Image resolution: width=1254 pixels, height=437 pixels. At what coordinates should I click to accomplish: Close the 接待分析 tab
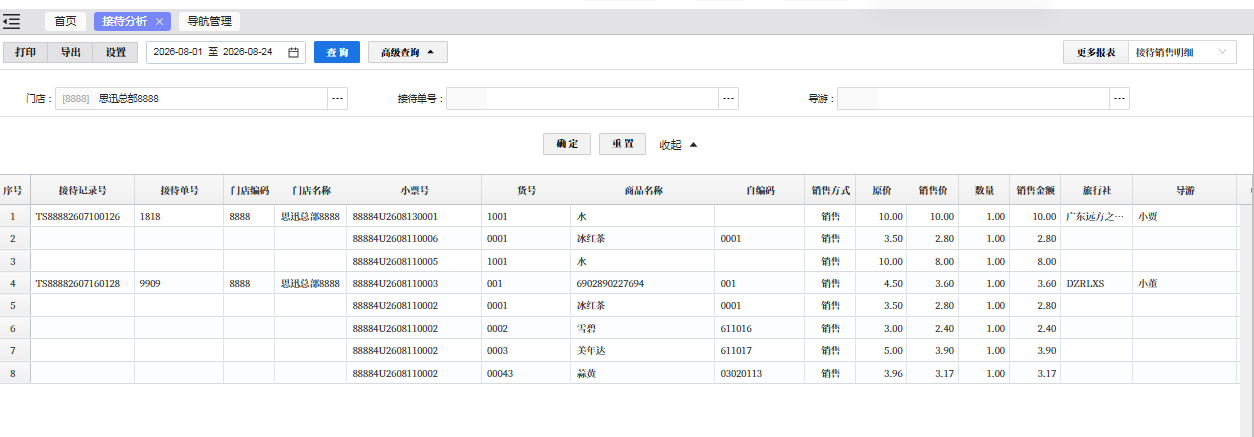pyautogui.click(x=161, y=21)
